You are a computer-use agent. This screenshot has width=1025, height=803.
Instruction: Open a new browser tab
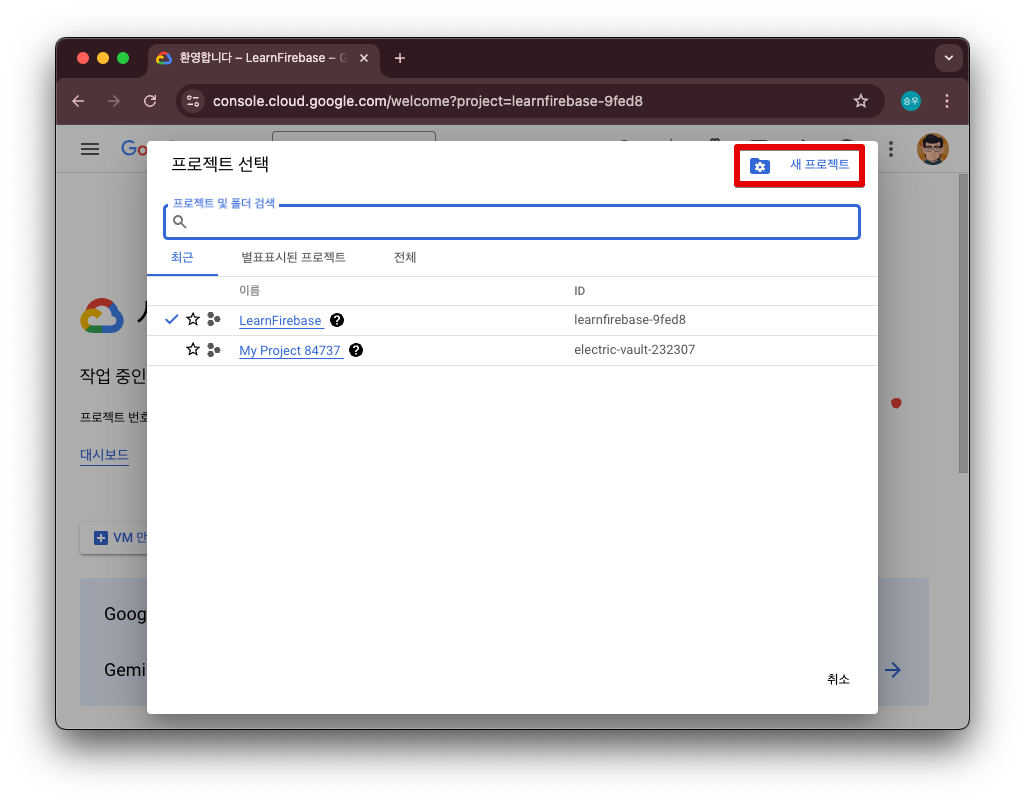click(x=399, y=58)
